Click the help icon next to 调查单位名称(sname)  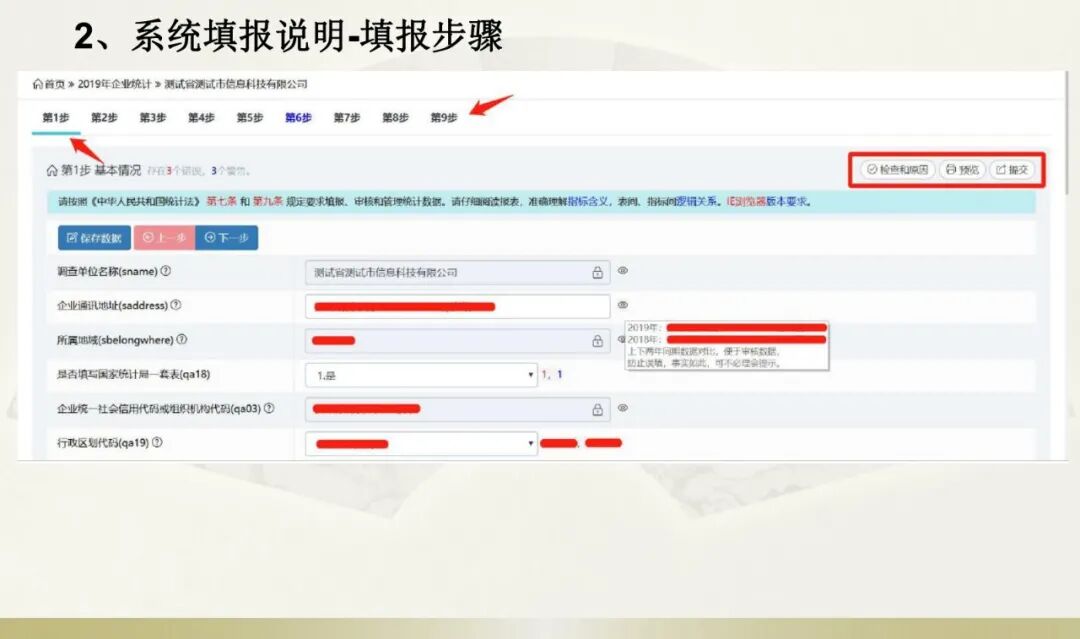pyautogui.click(x=165, y=271)
